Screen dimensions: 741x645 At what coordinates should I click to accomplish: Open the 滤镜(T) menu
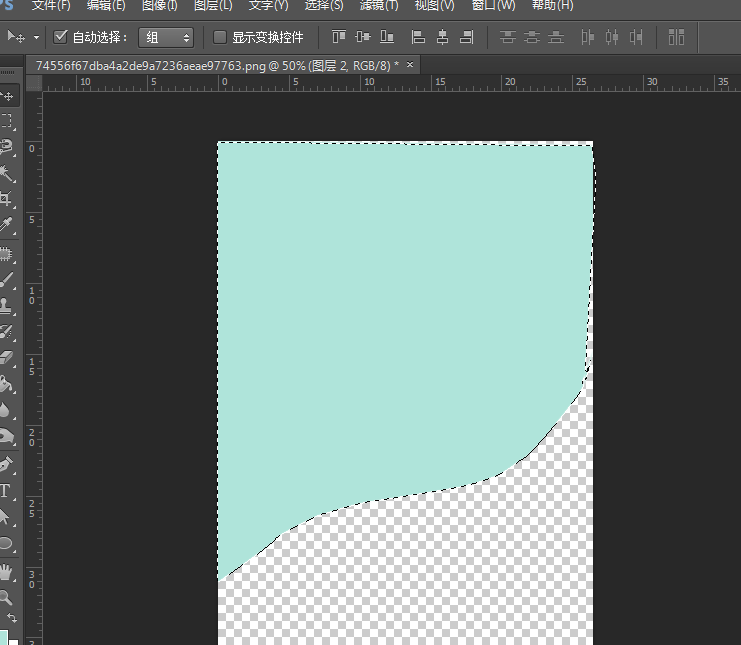pos(379,5)
